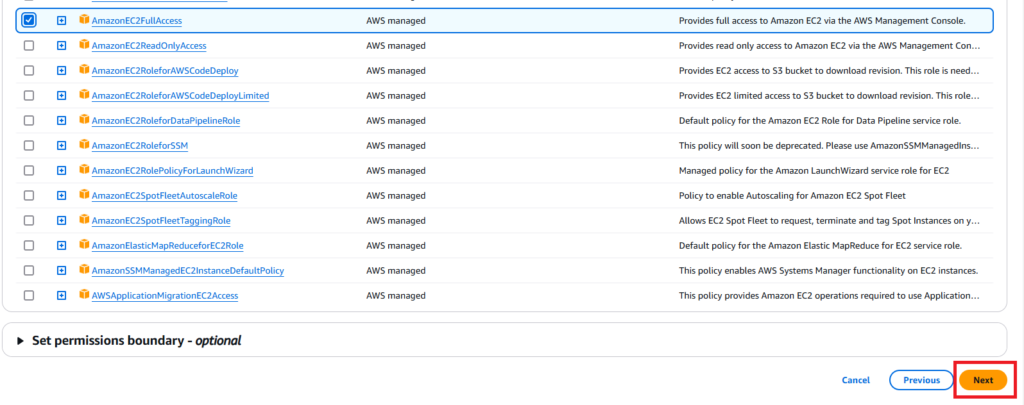1024x405 pixels.
Task: Click the policy icon next to AWSApplicationMigrationEC2Access
Action: click(85, 295)
